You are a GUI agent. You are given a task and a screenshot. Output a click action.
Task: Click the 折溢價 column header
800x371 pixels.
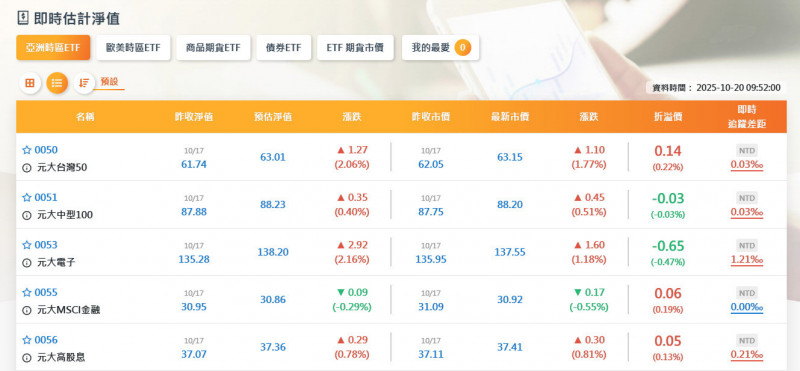click(668, 117)
